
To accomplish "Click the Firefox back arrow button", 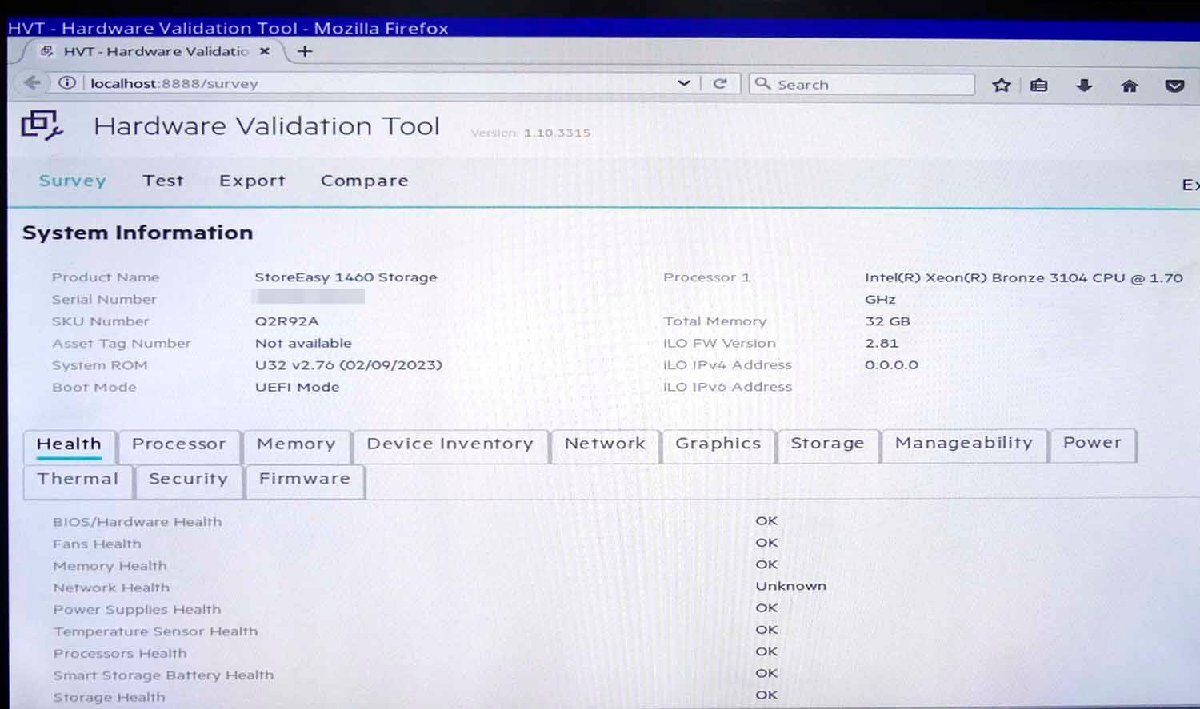I will (x=32, y=83).
